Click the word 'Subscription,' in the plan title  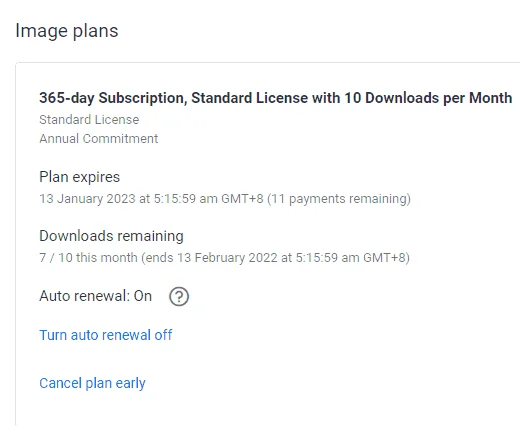(x=143, y=98)
